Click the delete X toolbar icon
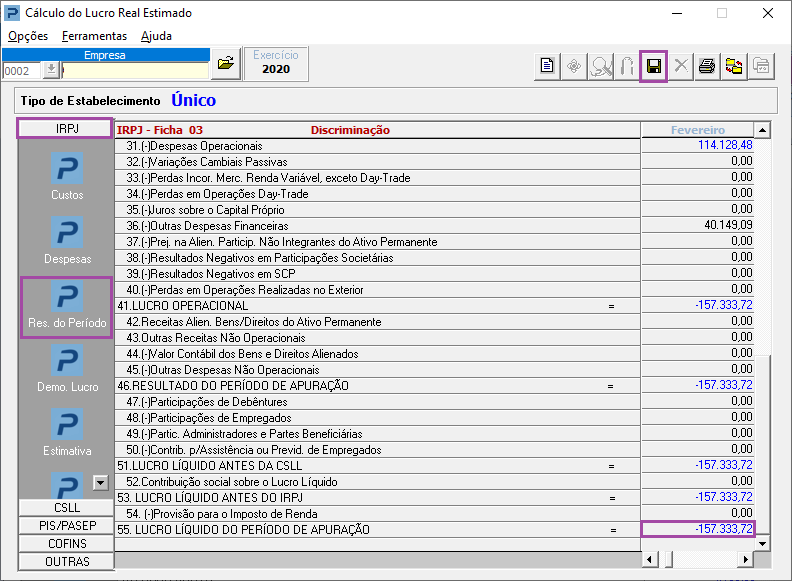The image size is (792, 581). click(x=681, y=66)
